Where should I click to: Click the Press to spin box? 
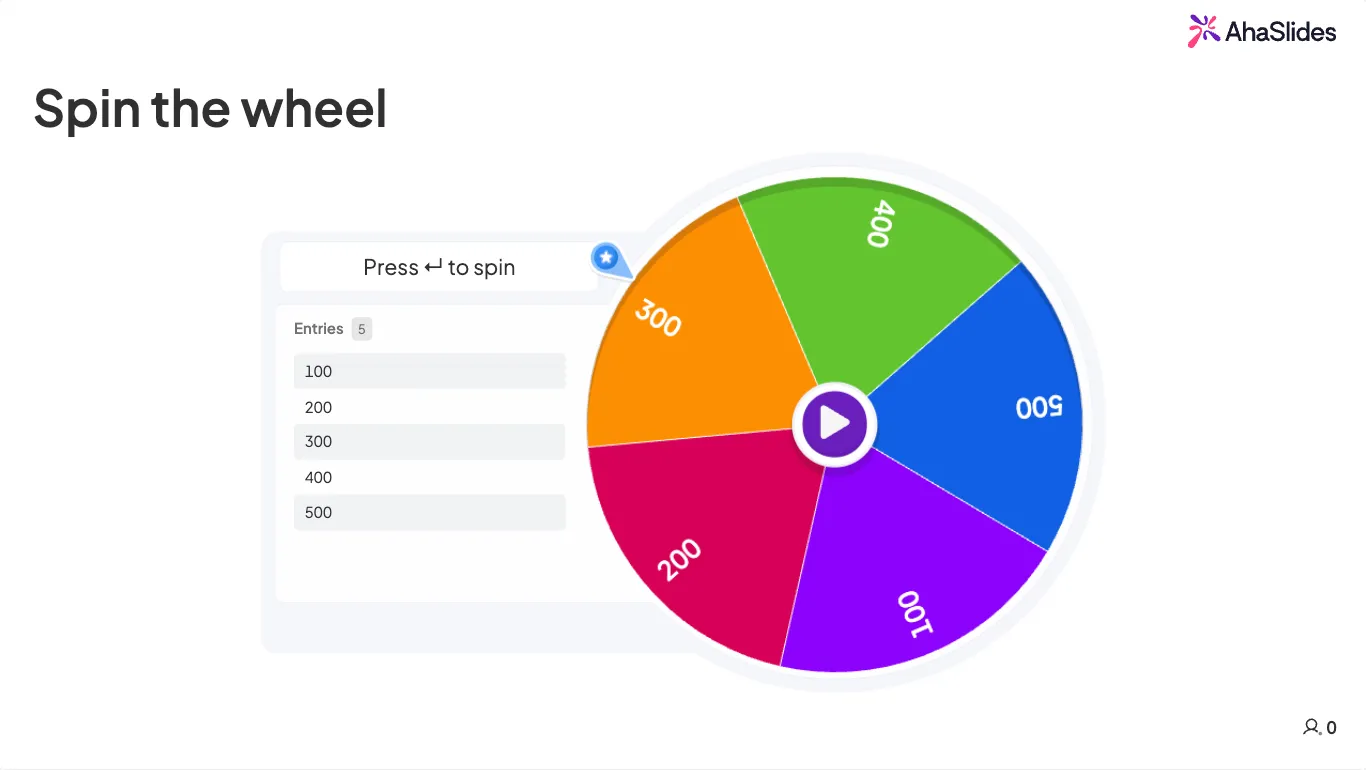[439, 267]
